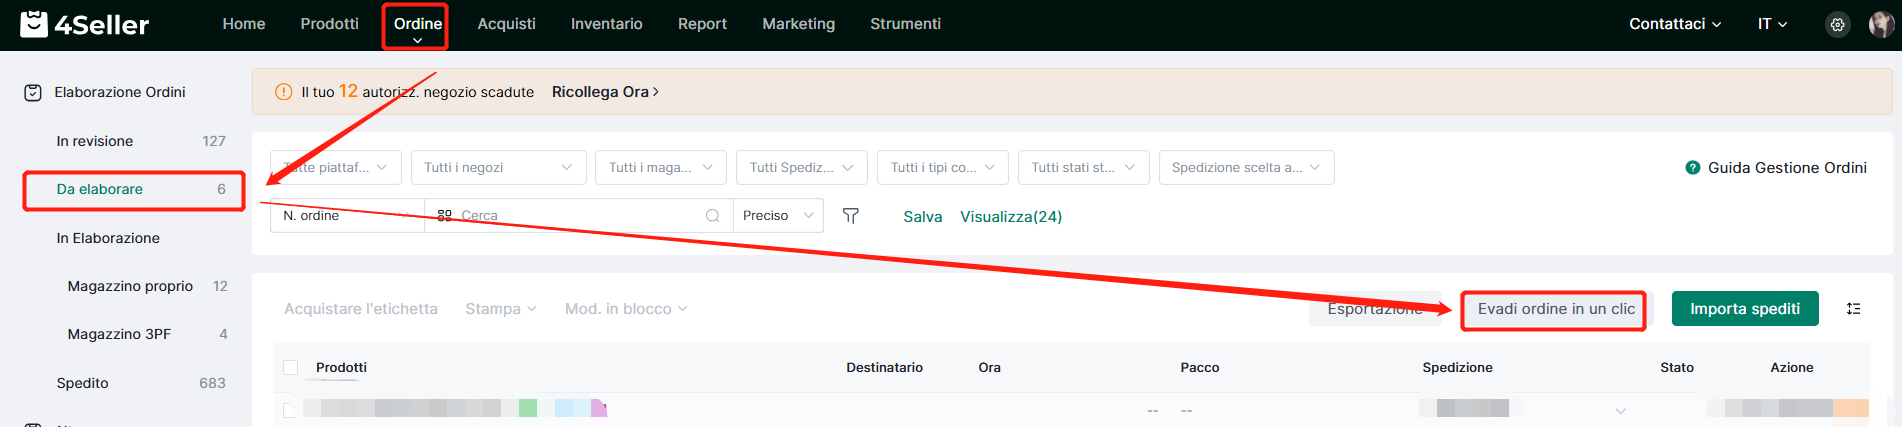The width and height of the screenshot is (1902, 427).
Task: Tick the select-all checkbox beside Prodotti
Action: coord(291,368)
